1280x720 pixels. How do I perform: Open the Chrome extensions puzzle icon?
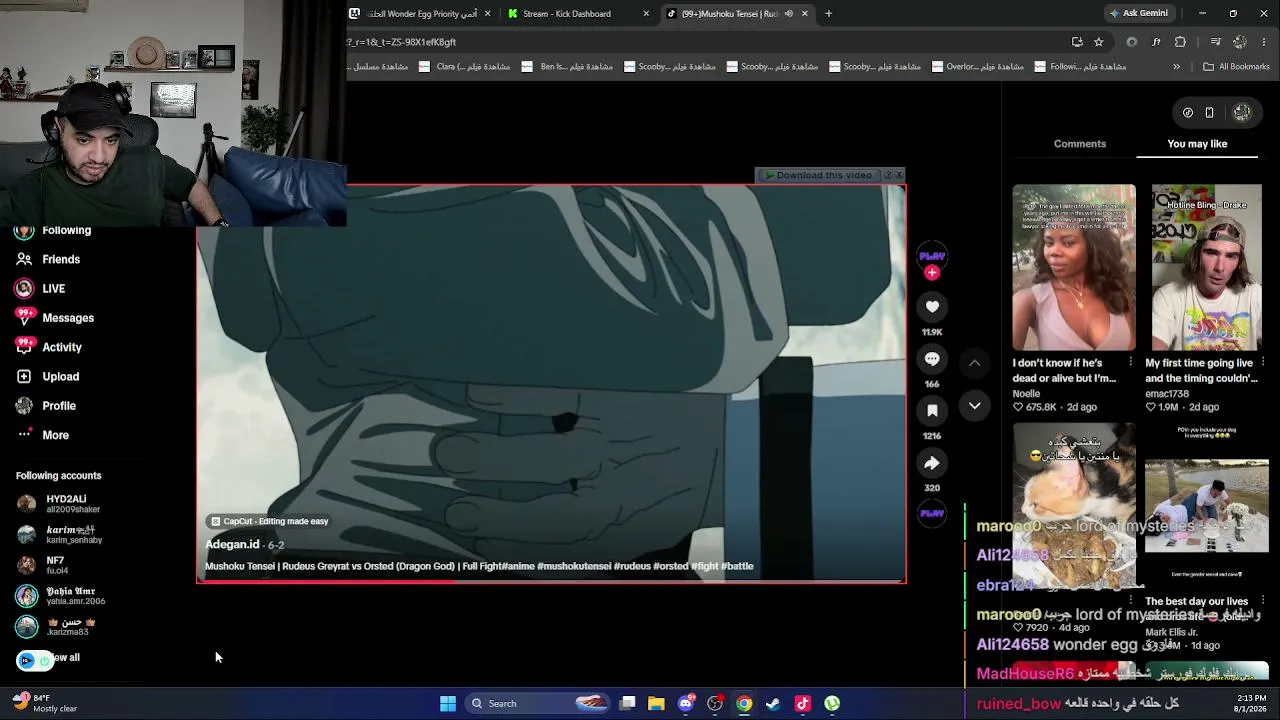[x=1181, y=42]
